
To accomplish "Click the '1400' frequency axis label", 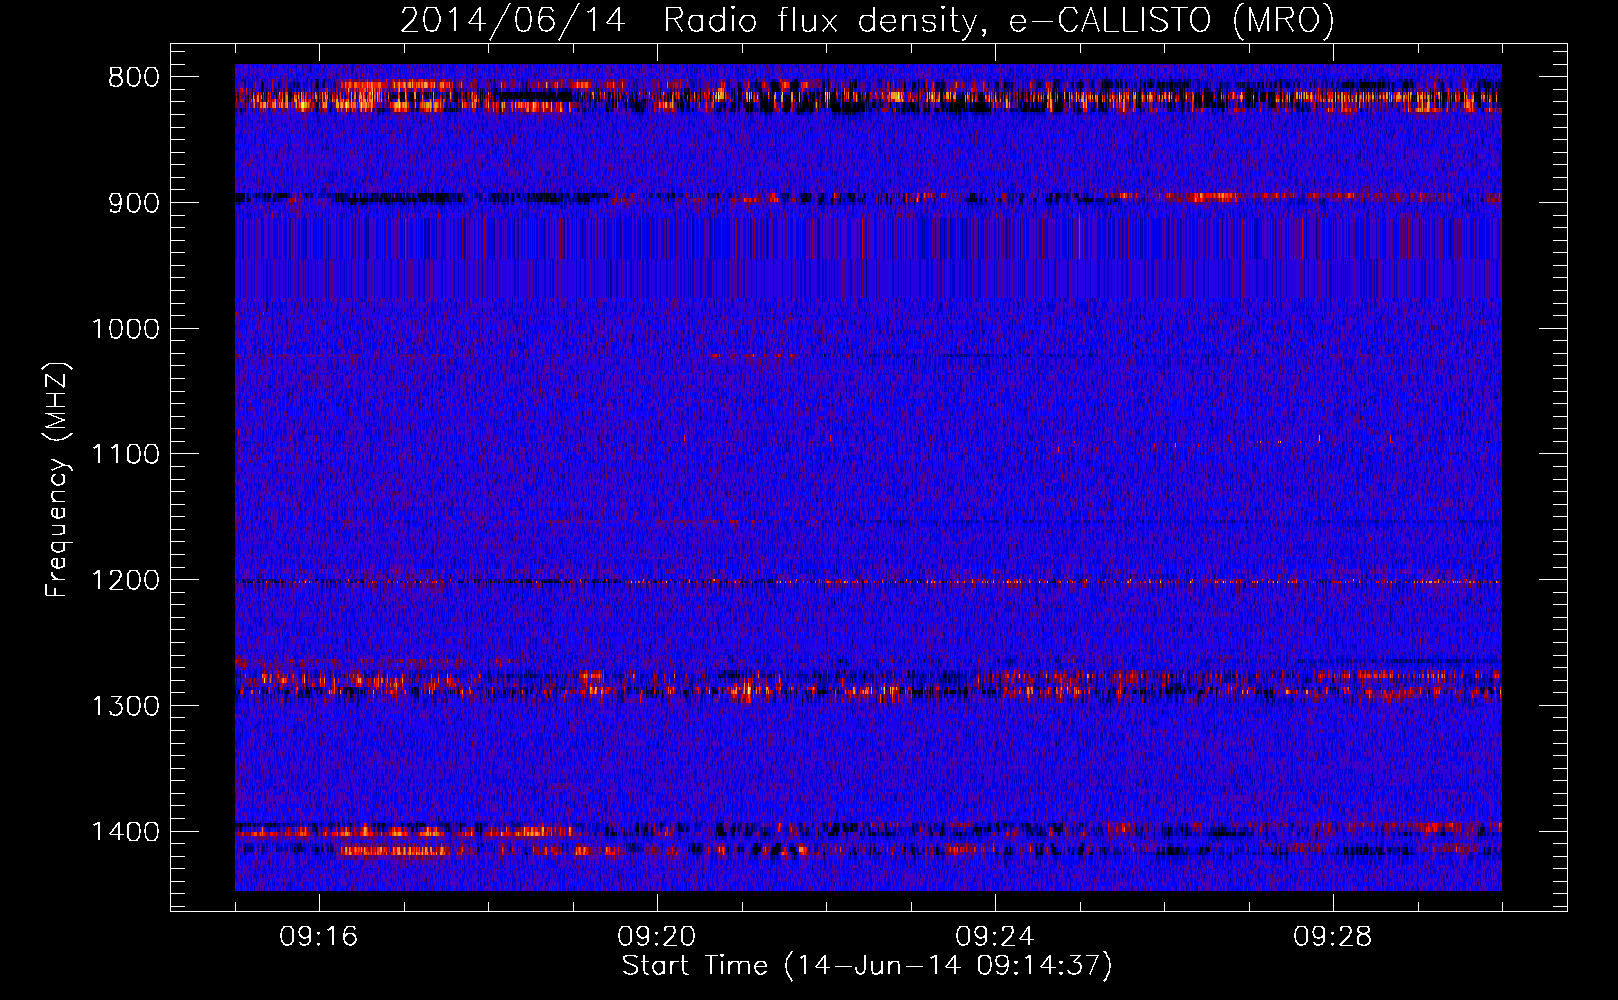I will coord(125,832).
